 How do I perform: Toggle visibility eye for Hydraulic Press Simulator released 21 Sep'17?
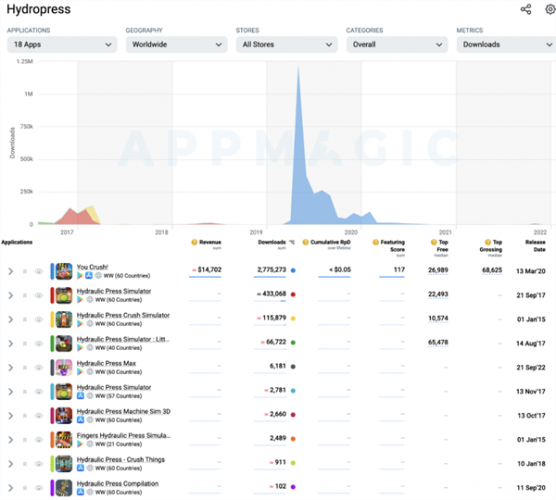(39, 295)
